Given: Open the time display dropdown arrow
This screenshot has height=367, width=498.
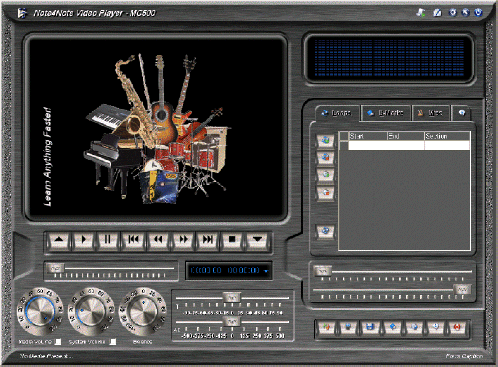Looking at the screenshot, I should point(266,271).
